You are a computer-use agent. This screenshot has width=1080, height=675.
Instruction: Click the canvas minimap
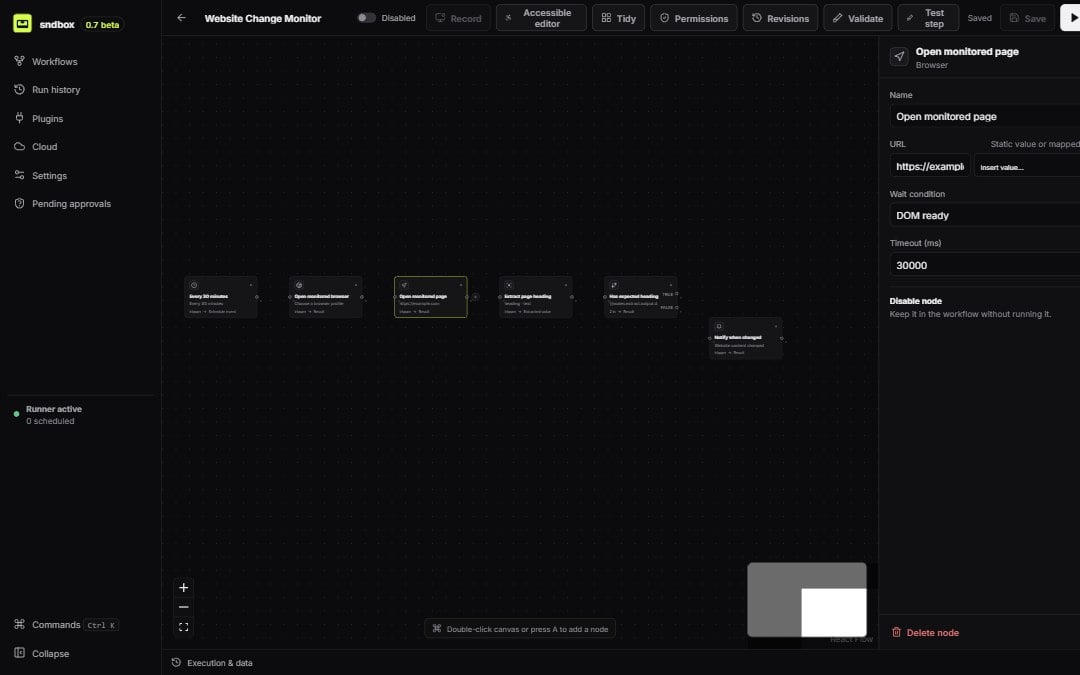click(807, 599)
